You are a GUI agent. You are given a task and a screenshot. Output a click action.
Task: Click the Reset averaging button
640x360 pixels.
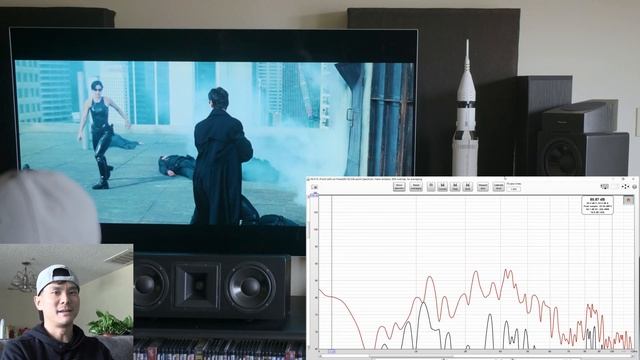coord(416,187)
